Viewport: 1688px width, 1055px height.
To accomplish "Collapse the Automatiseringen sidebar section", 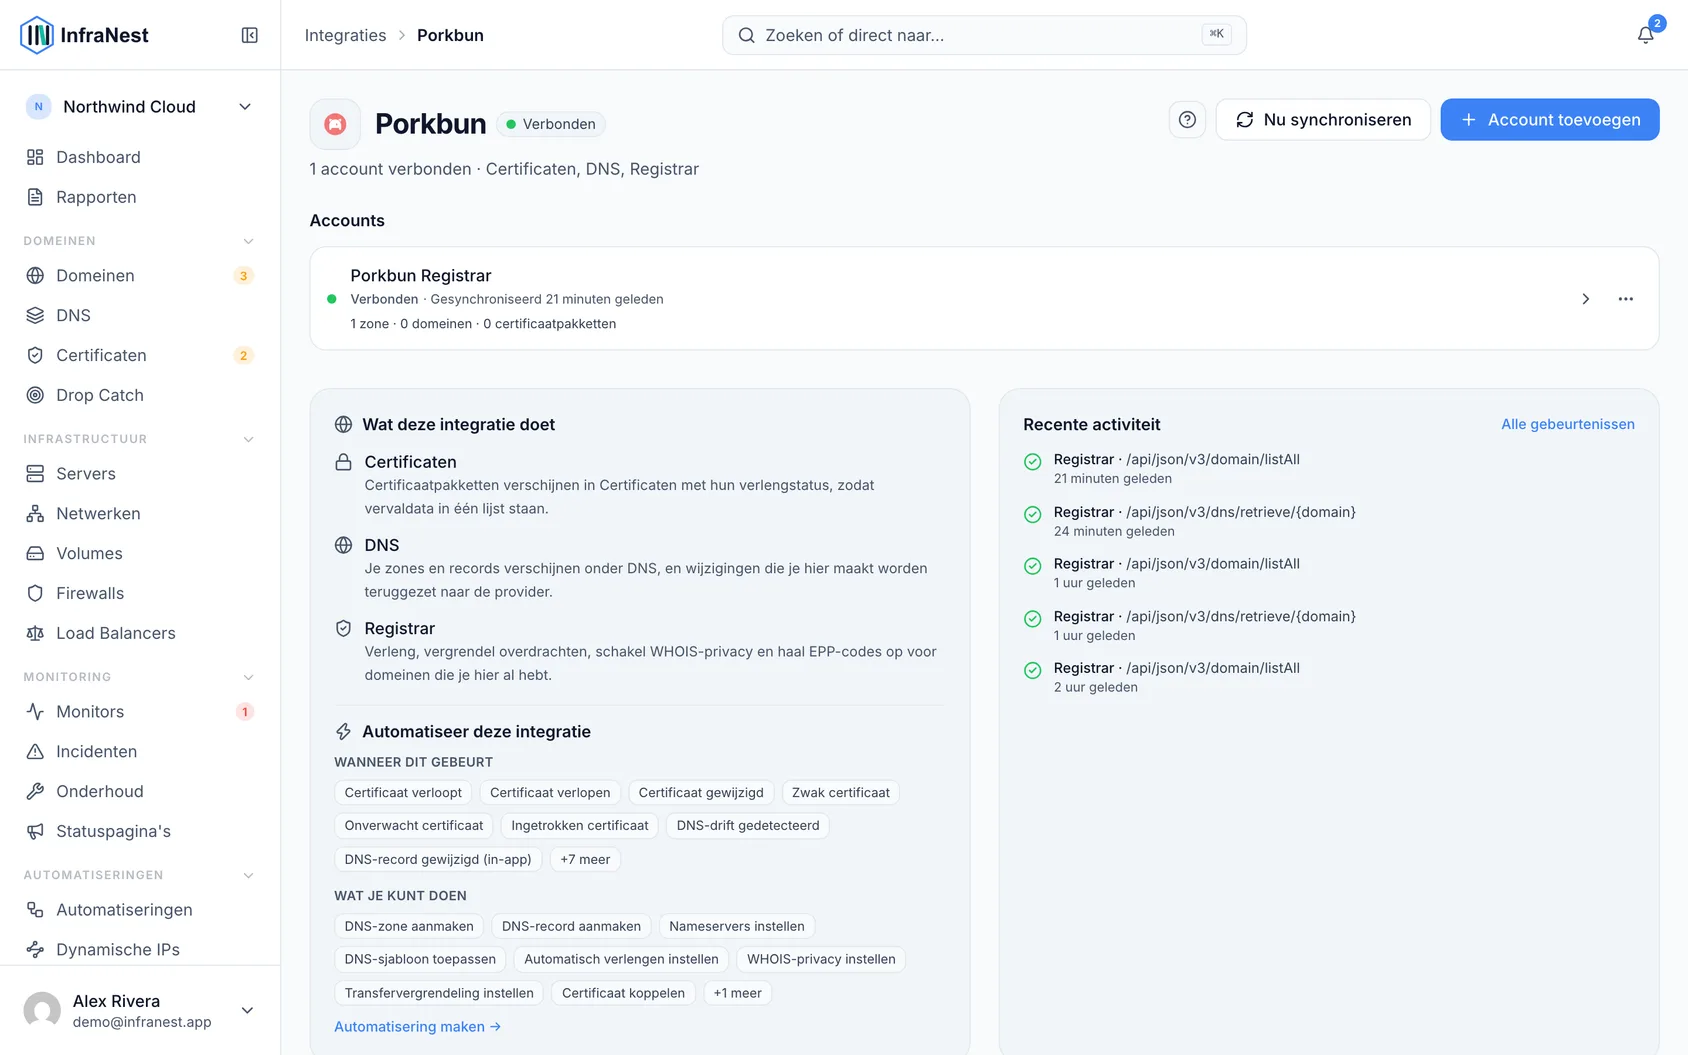I will (x=249, y=875).
